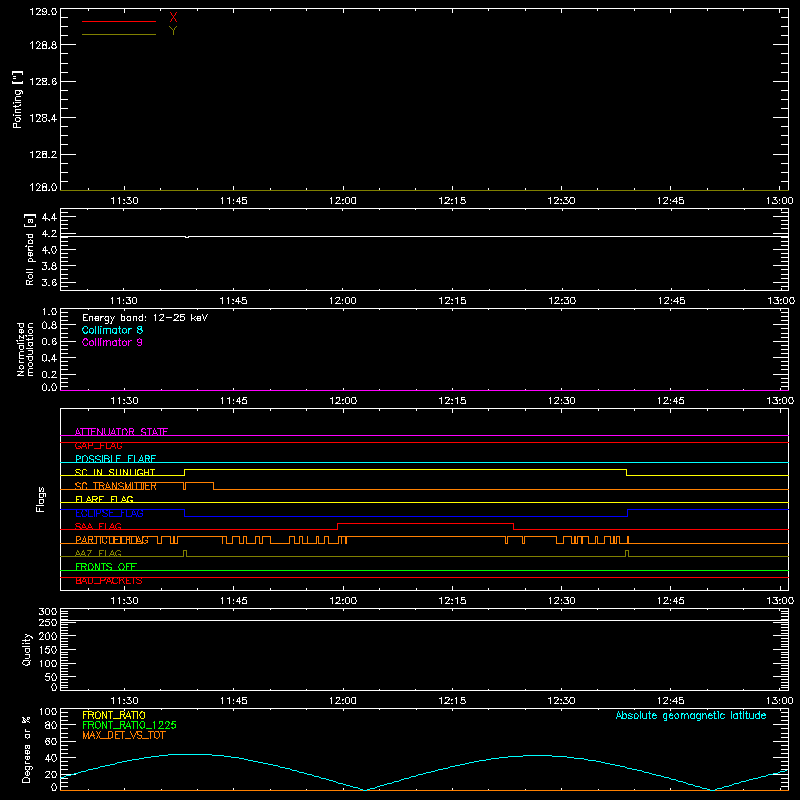
Task: Click the 11:30 label under Flags plot
Action: pyautogui.click(x=124, y=601)
